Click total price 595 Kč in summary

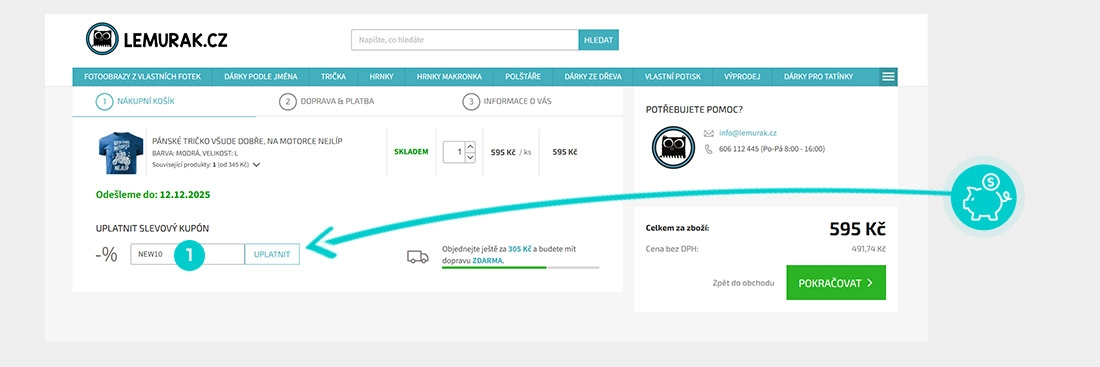(x=857, y=229)
